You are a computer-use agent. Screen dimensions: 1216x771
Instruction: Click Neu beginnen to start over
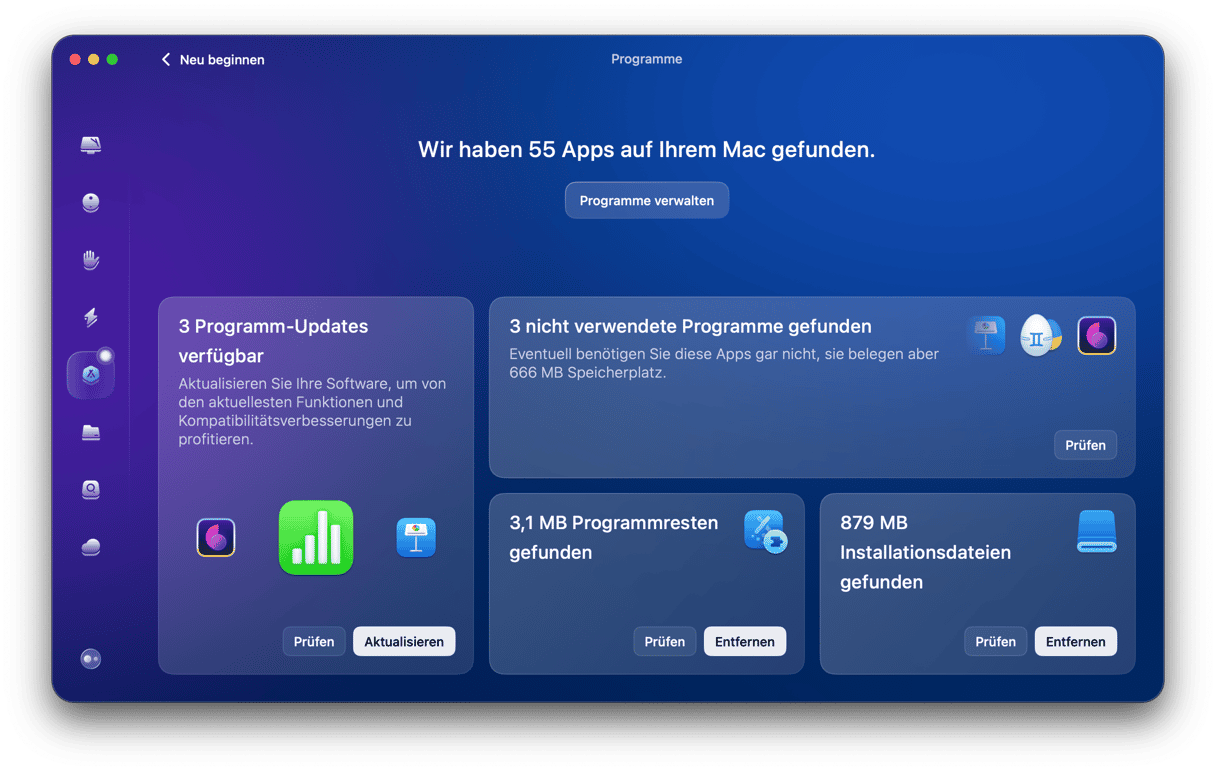point(222,60)
